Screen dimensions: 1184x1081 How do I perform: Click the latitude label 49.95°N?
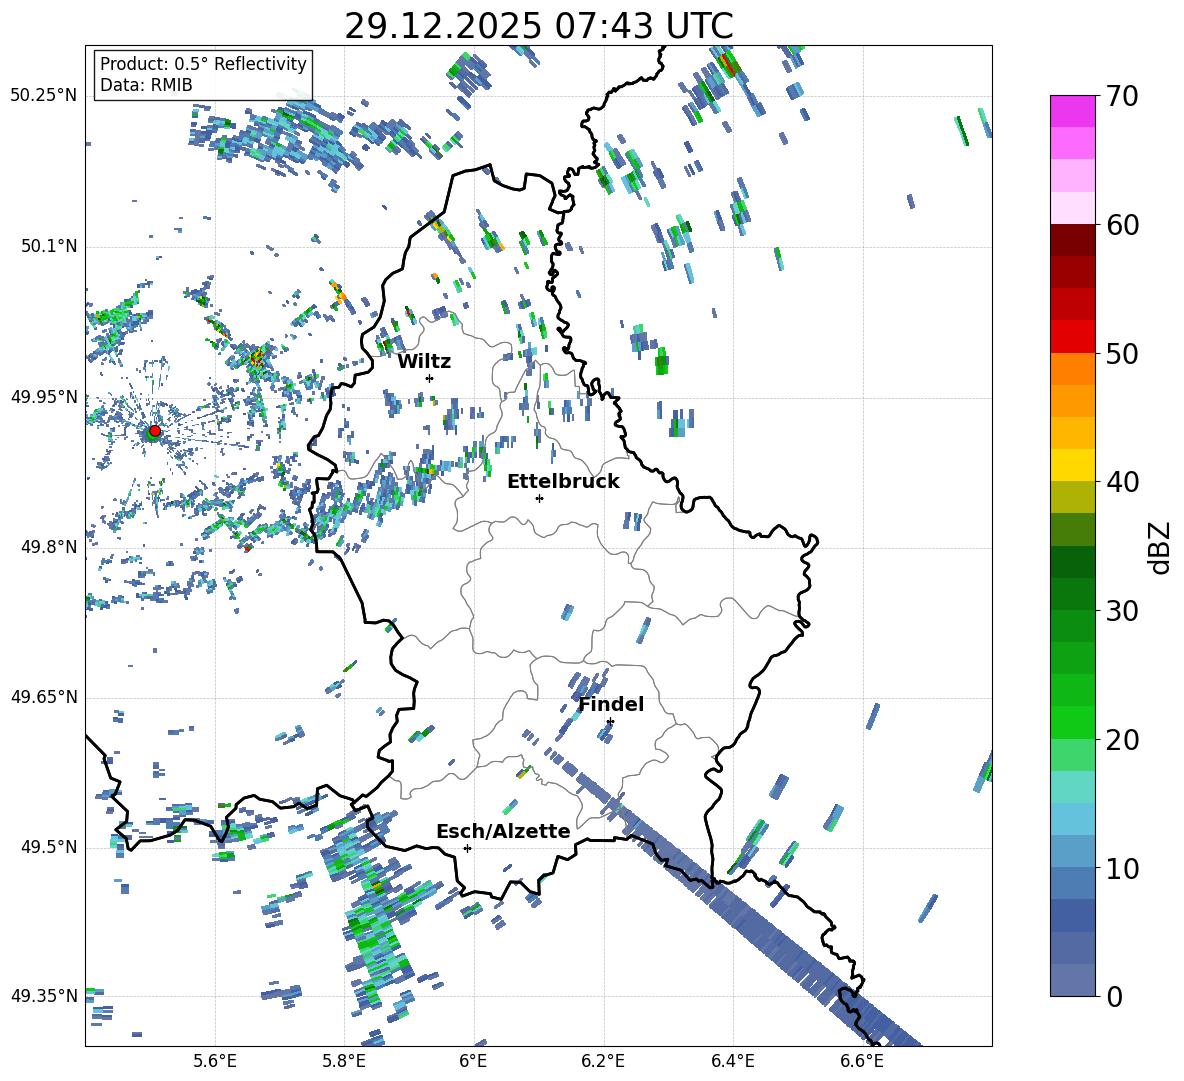44,396
